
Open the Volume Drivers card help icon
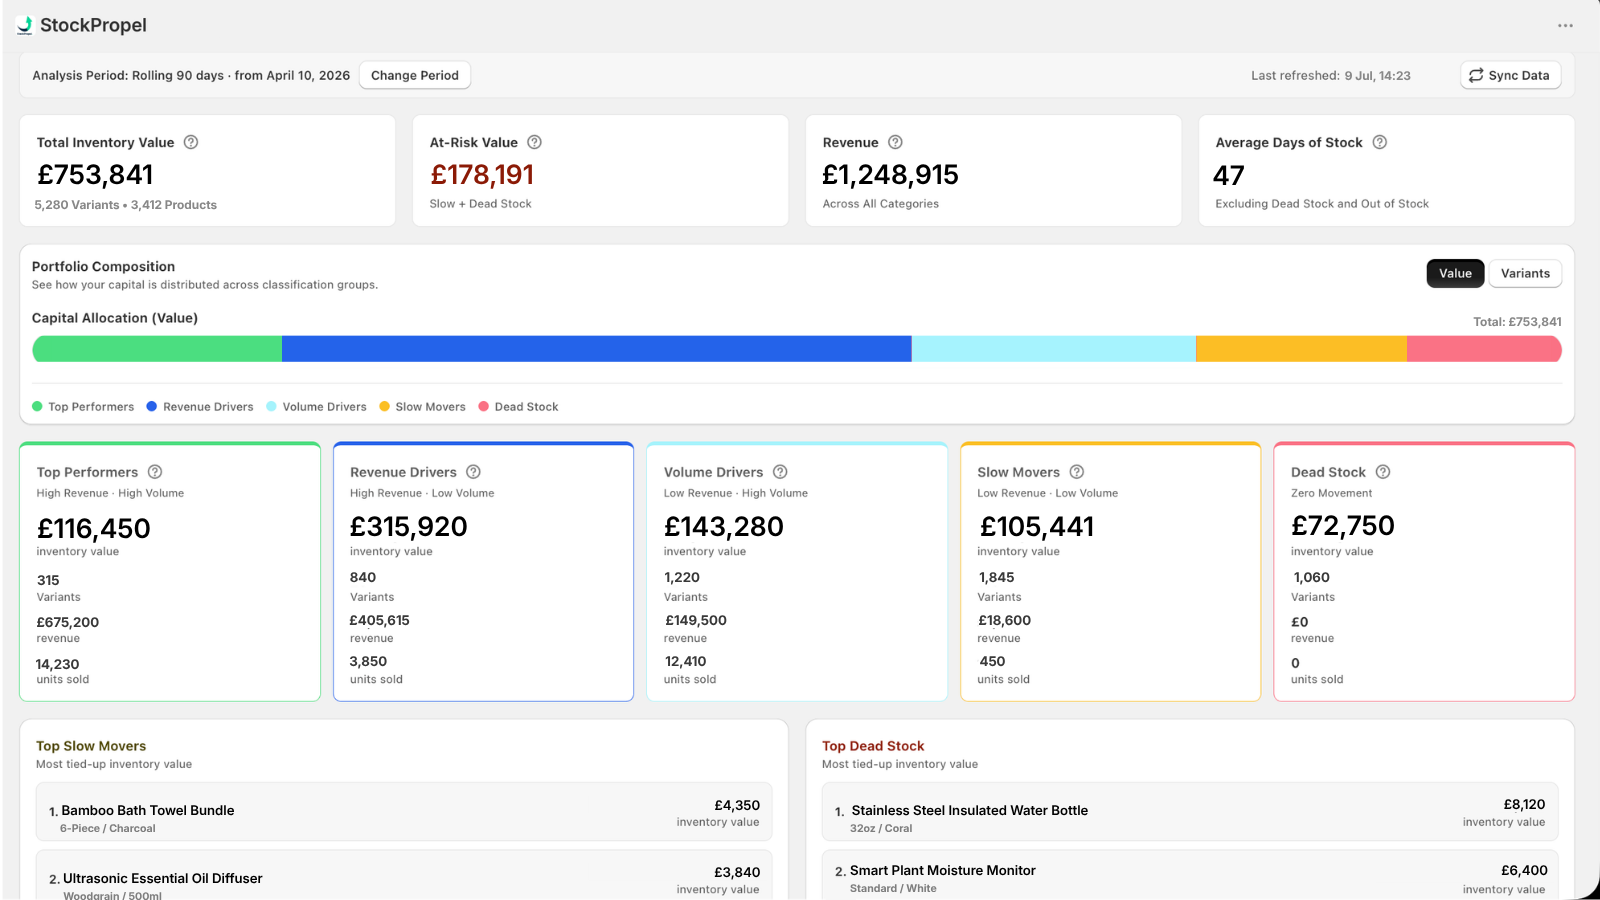tap(781, 472)
